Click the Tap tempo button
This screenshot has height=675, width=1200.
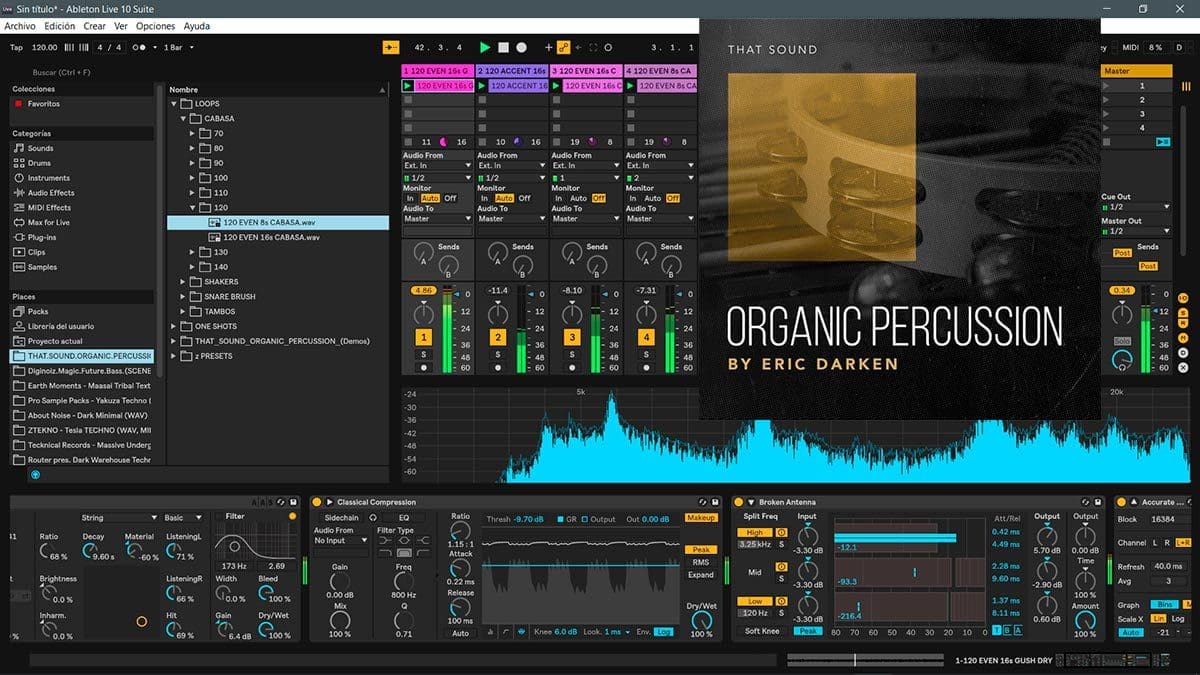click(x=16, y=47)
